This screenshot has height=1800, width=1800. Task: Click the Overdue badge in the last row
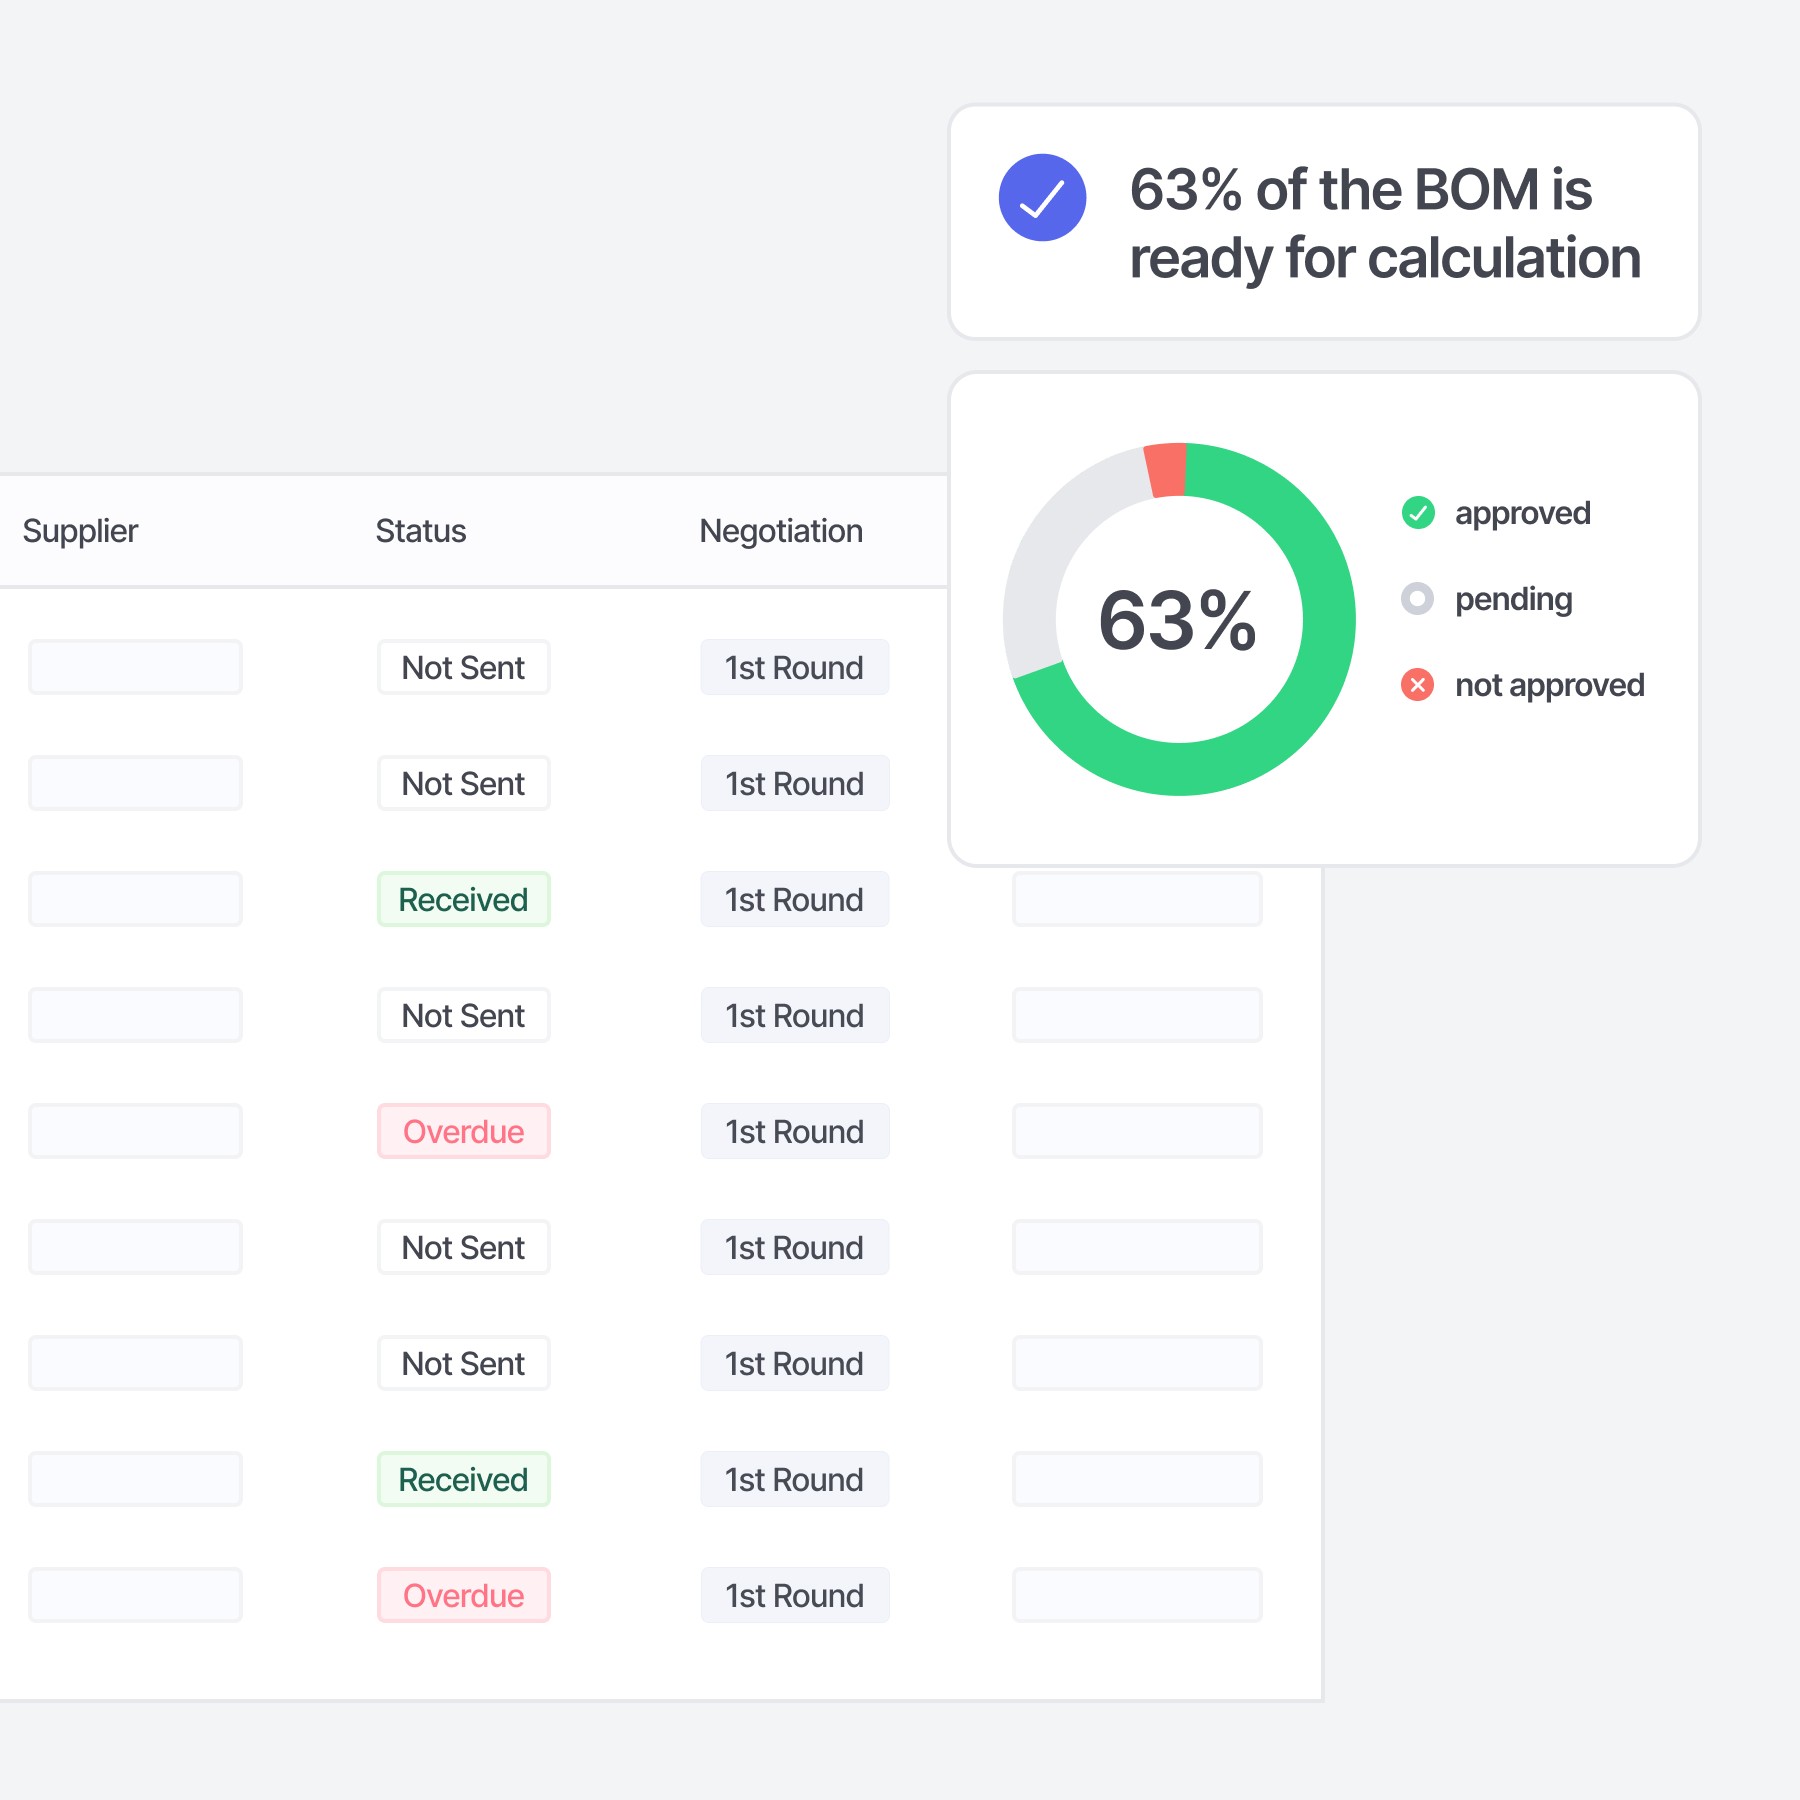(x=464, y=1595)
